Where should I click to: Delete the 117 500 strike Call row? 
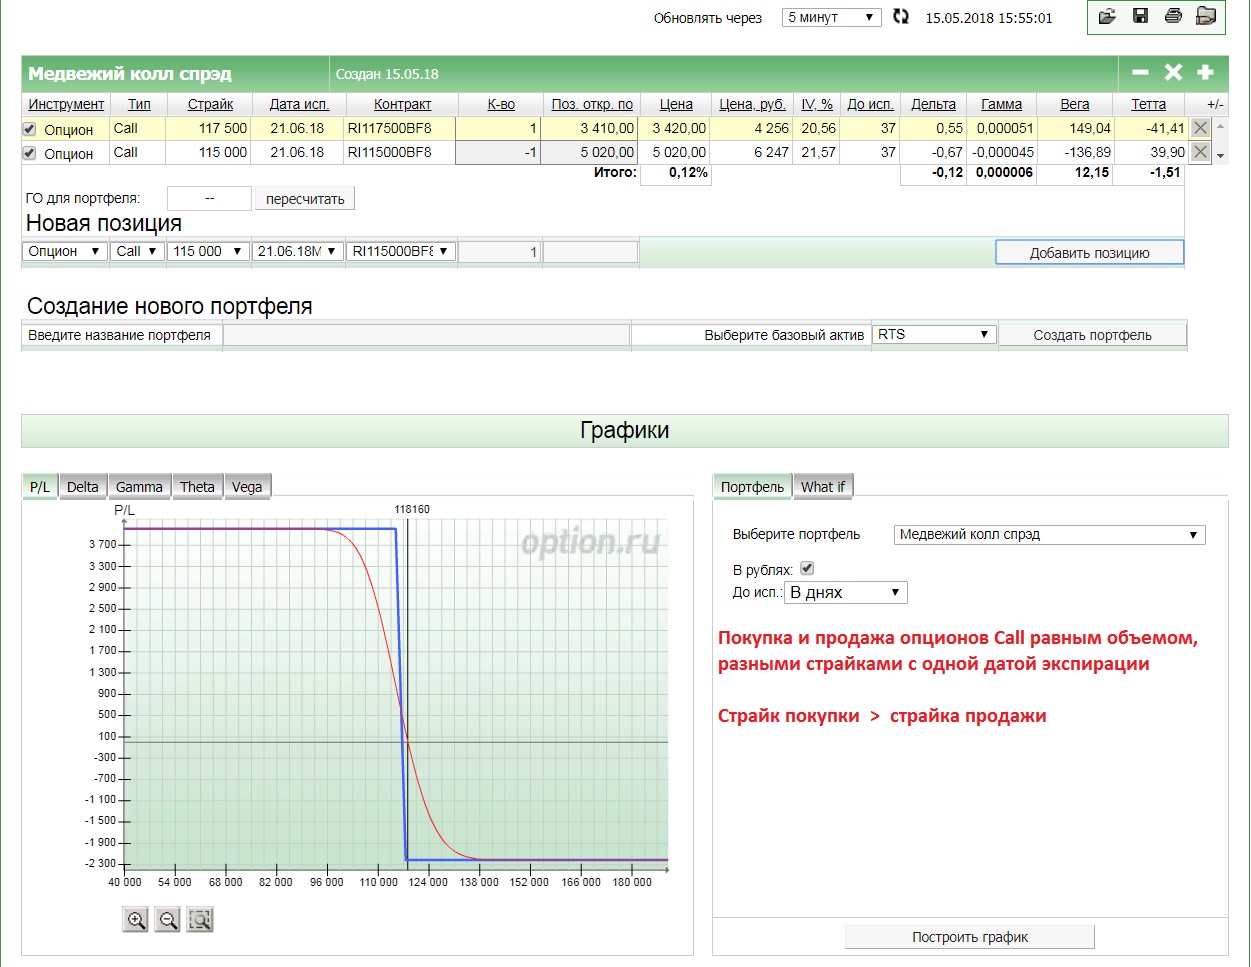point(1201,128)
